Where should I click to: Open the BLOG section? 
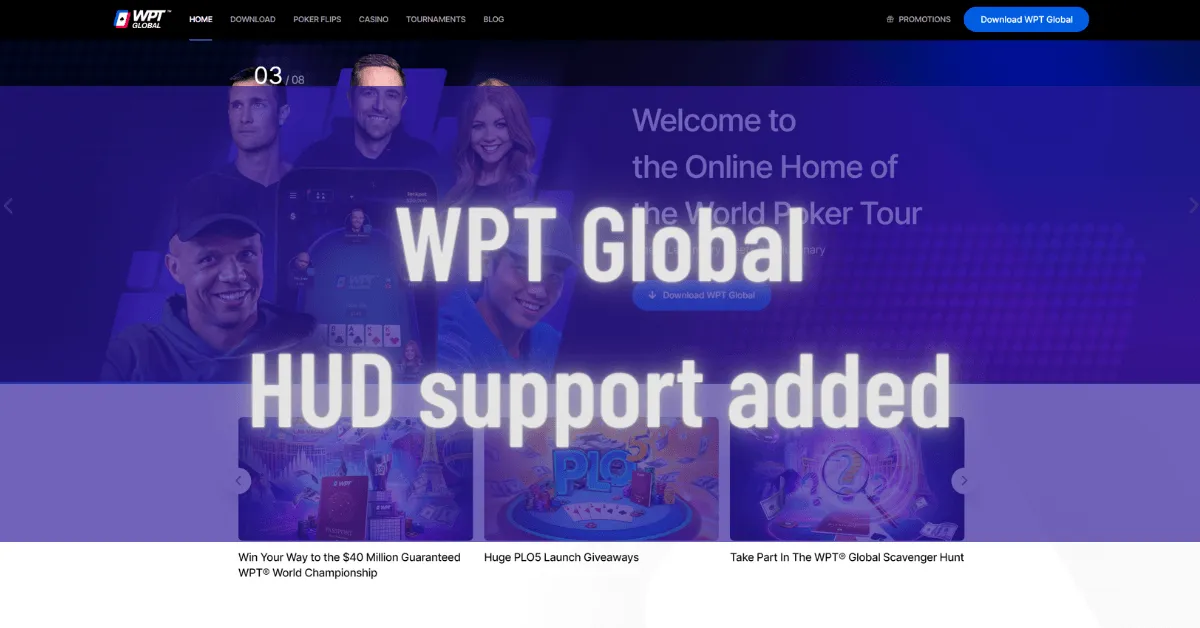click(x=493, y=18)
